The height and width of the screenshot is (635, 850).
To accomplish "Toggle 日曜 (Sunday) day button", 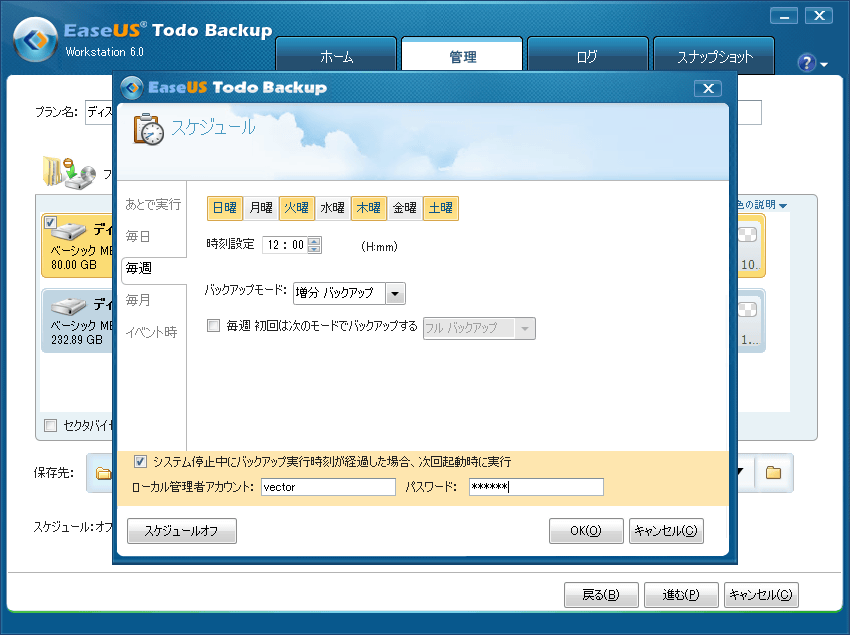I will point(224,208).
